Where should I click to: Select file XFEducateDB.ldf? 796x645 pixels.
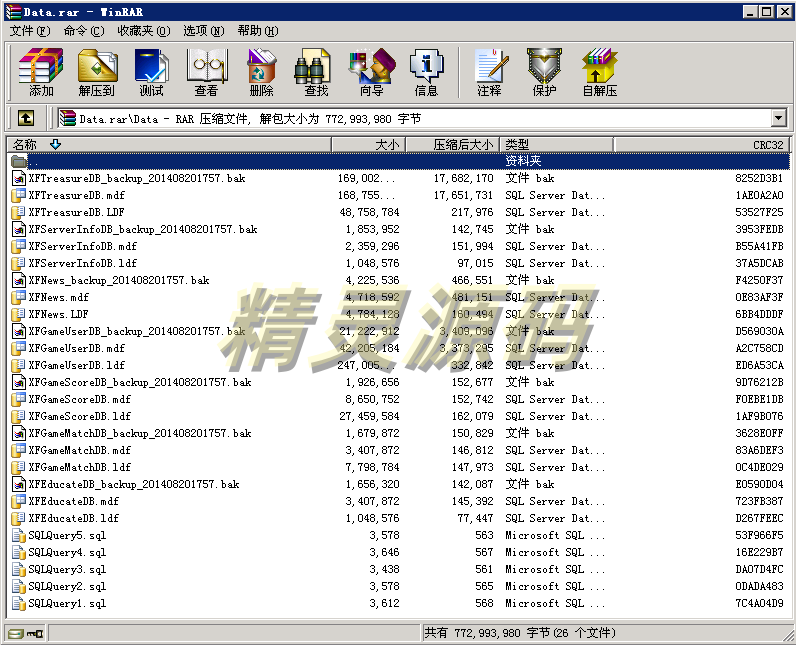[x=74, y=518]
